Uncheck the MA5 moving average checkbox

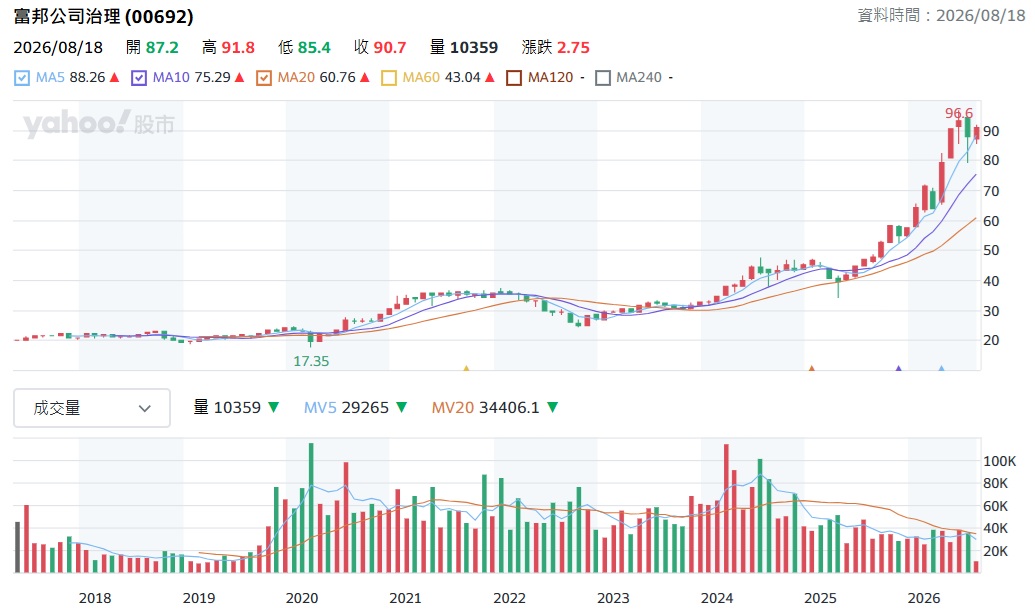coord(22,78)
